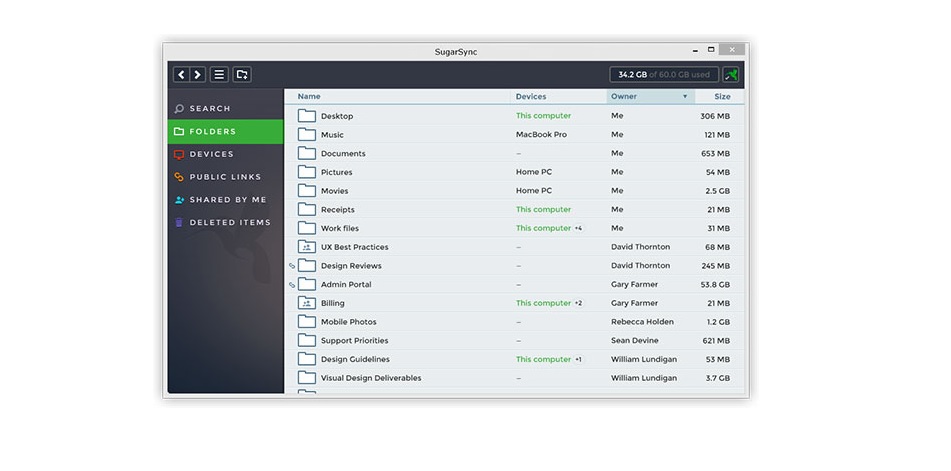Click +1 devices badge on Design Guidelines
The width and height of the screenshot is (951, 471).
(579, 359)
